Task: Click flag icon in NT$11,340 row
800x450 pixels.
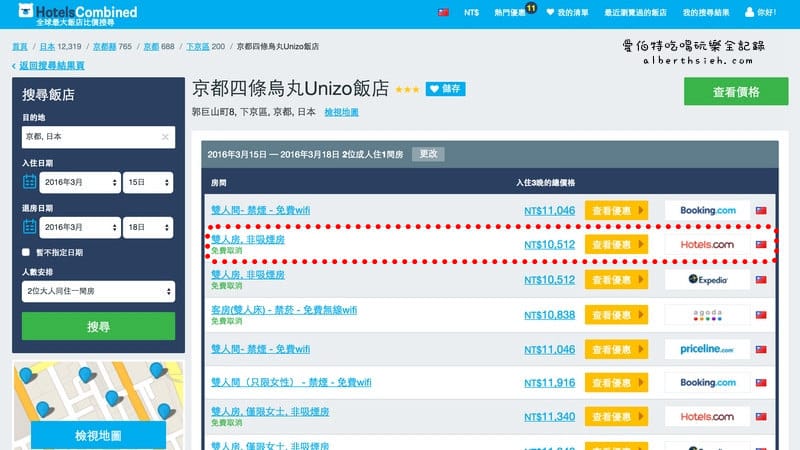Action: (761, 417)
